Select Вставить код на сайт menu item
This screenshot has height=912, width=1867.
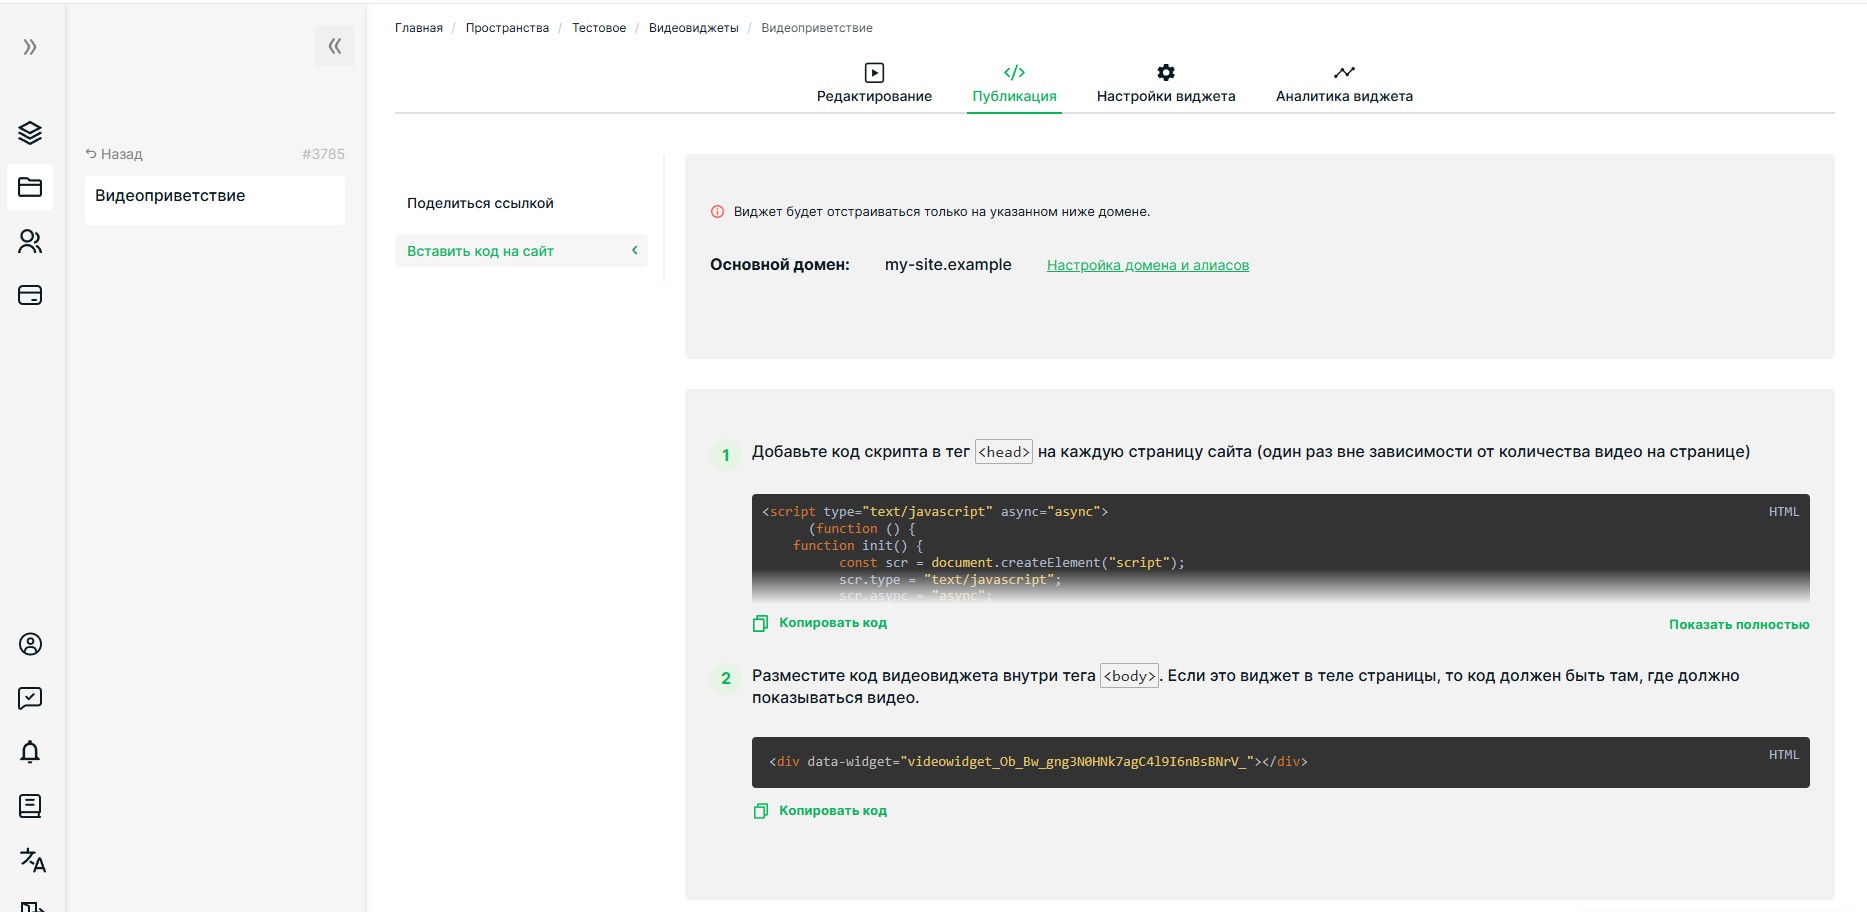coord(521,251)
